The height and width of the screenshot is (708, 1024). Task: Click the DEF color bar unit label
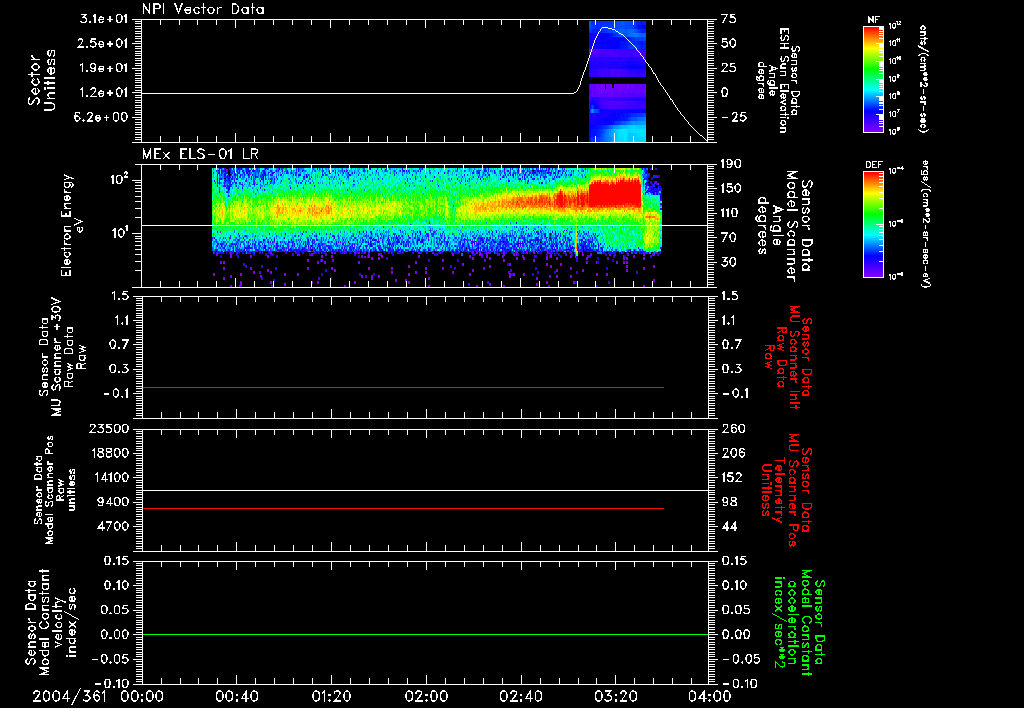(925, 223)
